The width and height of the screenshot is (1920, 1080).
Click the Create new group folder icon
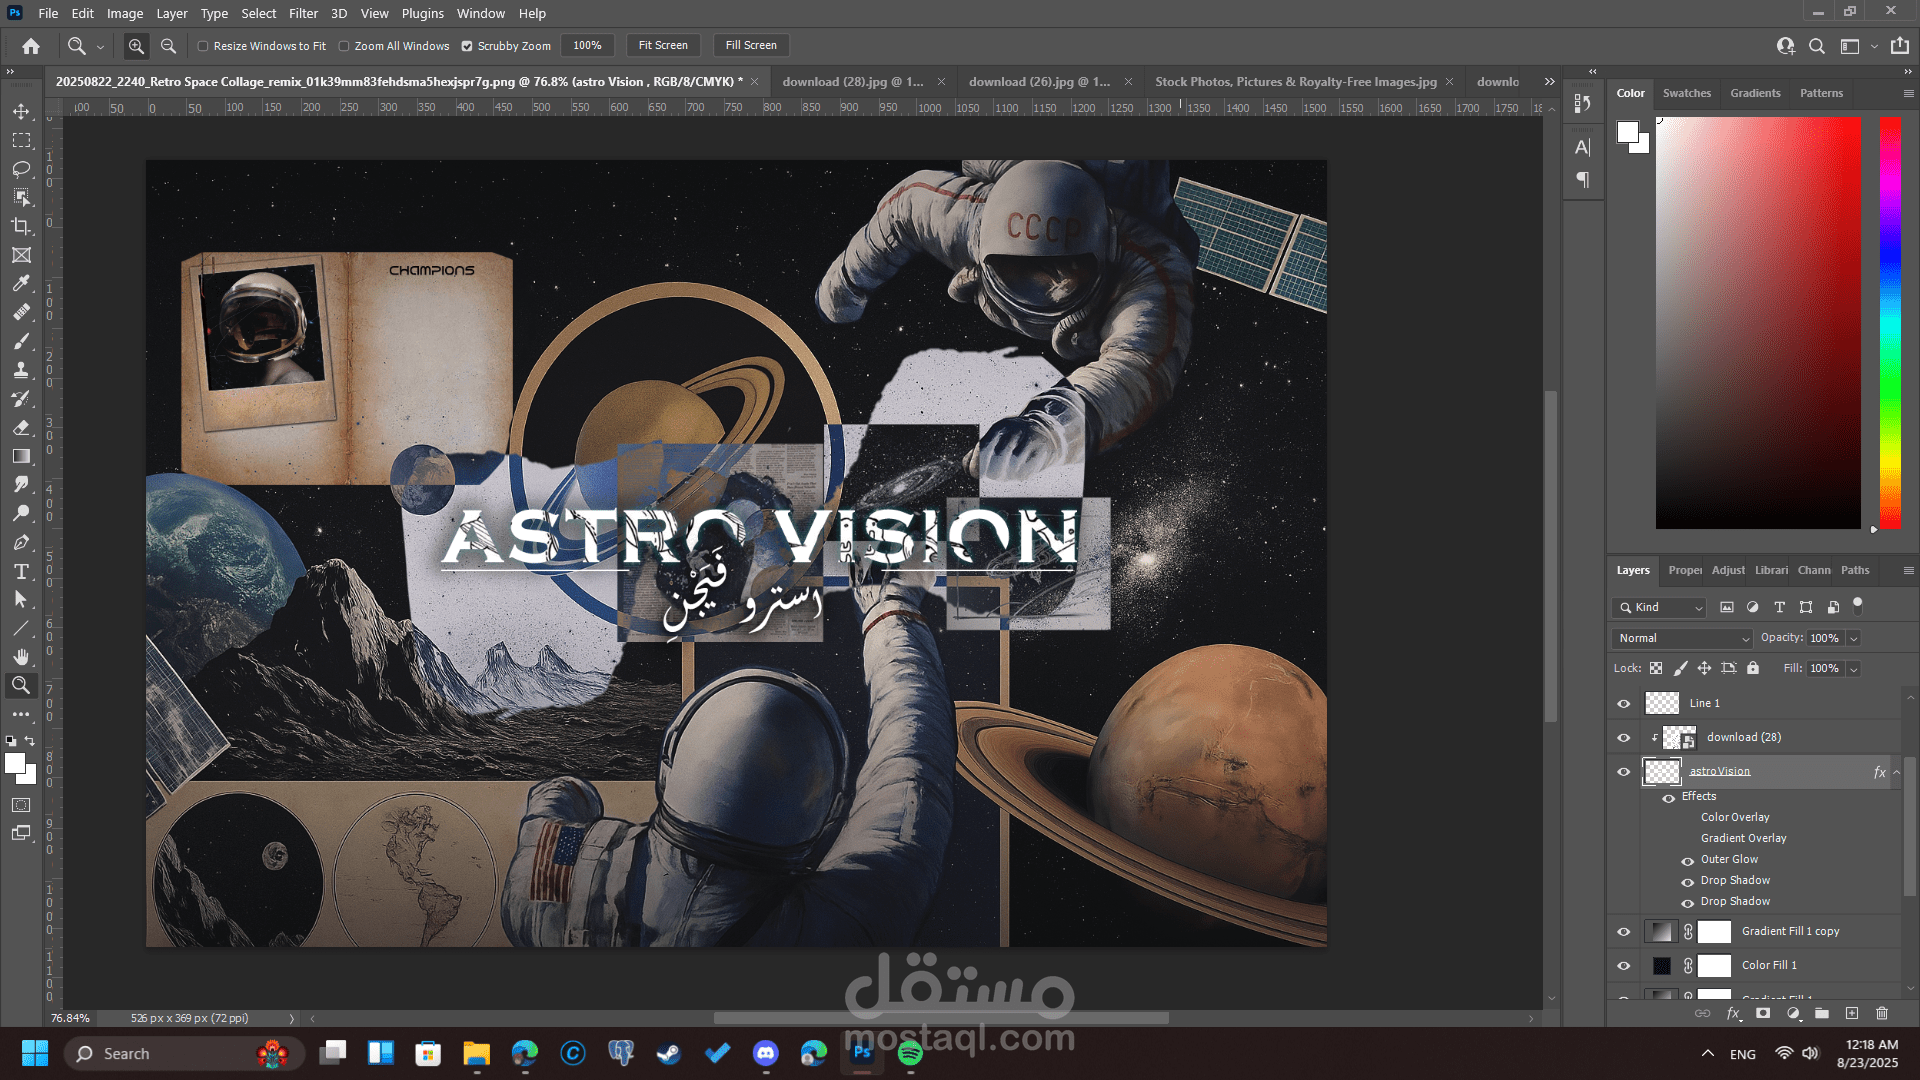[x=1821, y=1013]
